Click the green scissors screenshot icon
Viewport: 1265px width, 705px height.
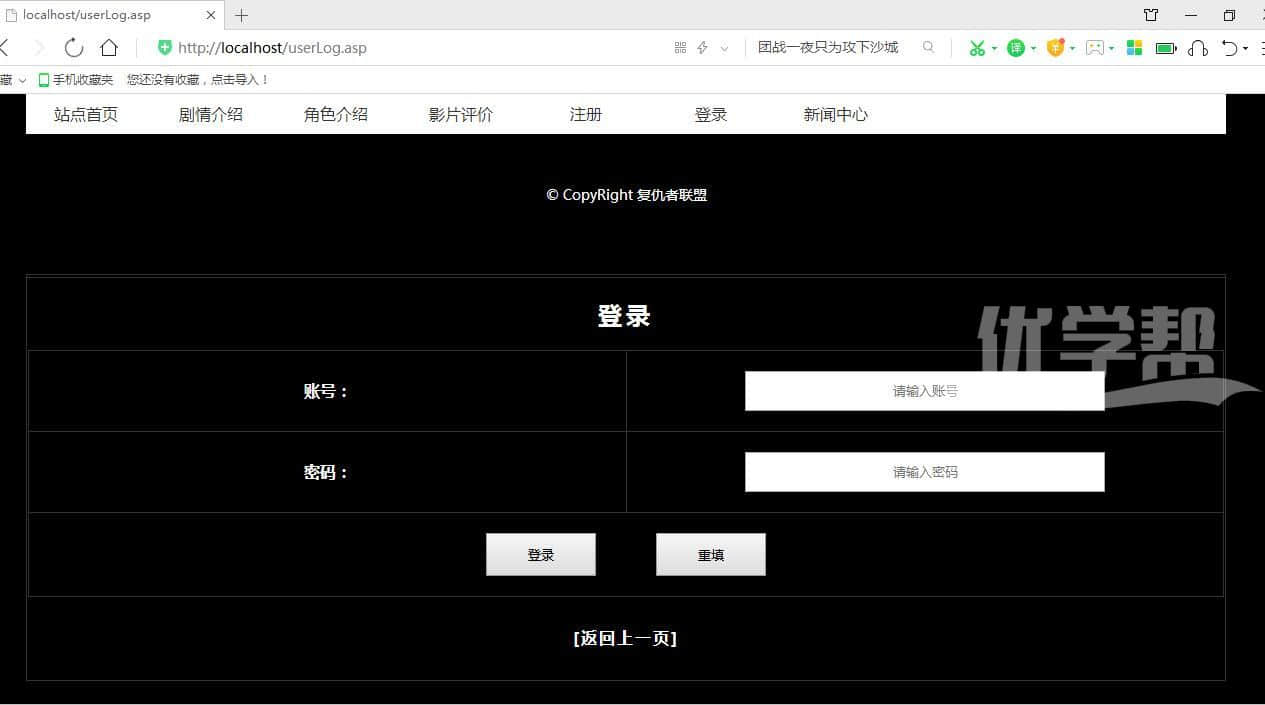(977, 48)
